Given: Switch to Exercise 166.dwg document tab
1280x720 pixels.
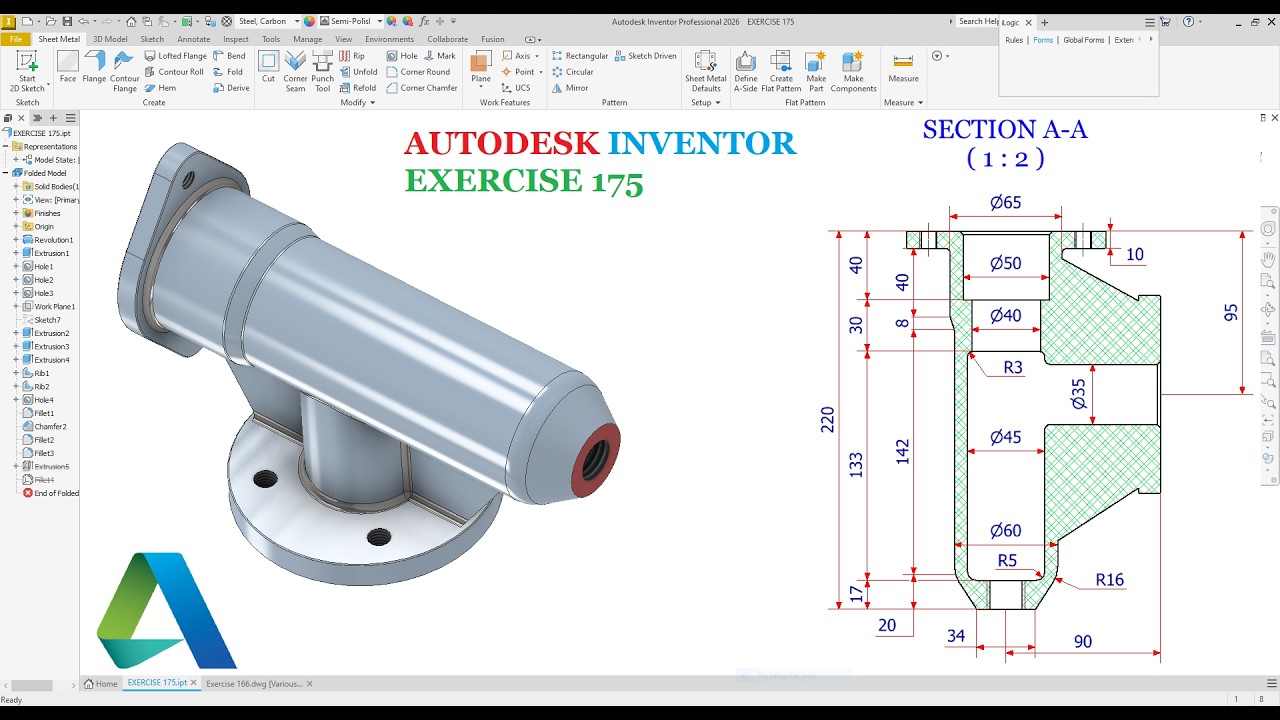Looking at the screenshot, I should [254, 684].
